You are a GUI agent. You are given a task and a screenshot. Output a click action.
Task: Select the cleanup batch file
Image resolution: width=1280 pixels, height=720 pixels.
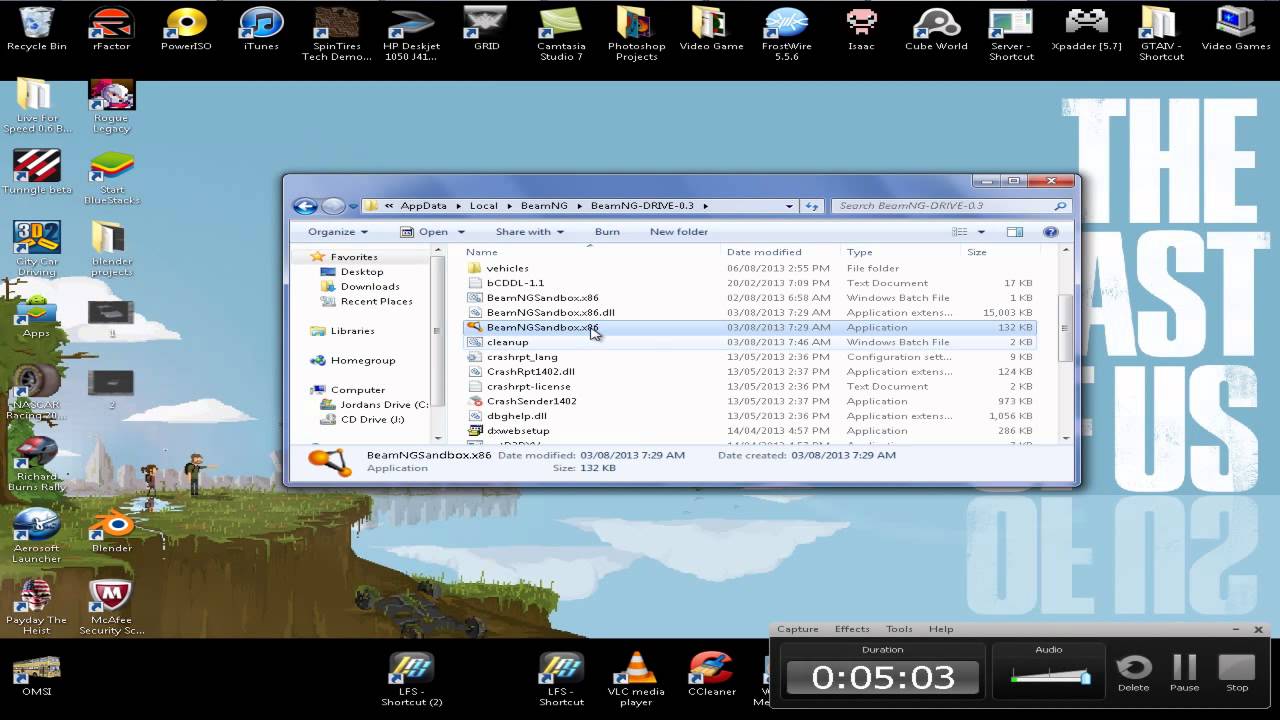point(750,342)
